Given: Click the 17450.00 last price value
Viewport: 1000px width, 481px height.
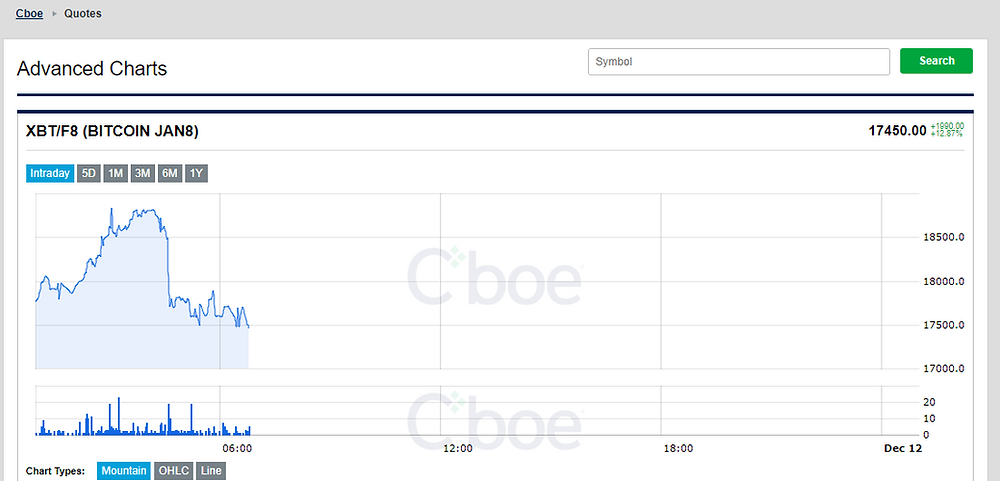Looking at the screenshot, I should (897, 131).
